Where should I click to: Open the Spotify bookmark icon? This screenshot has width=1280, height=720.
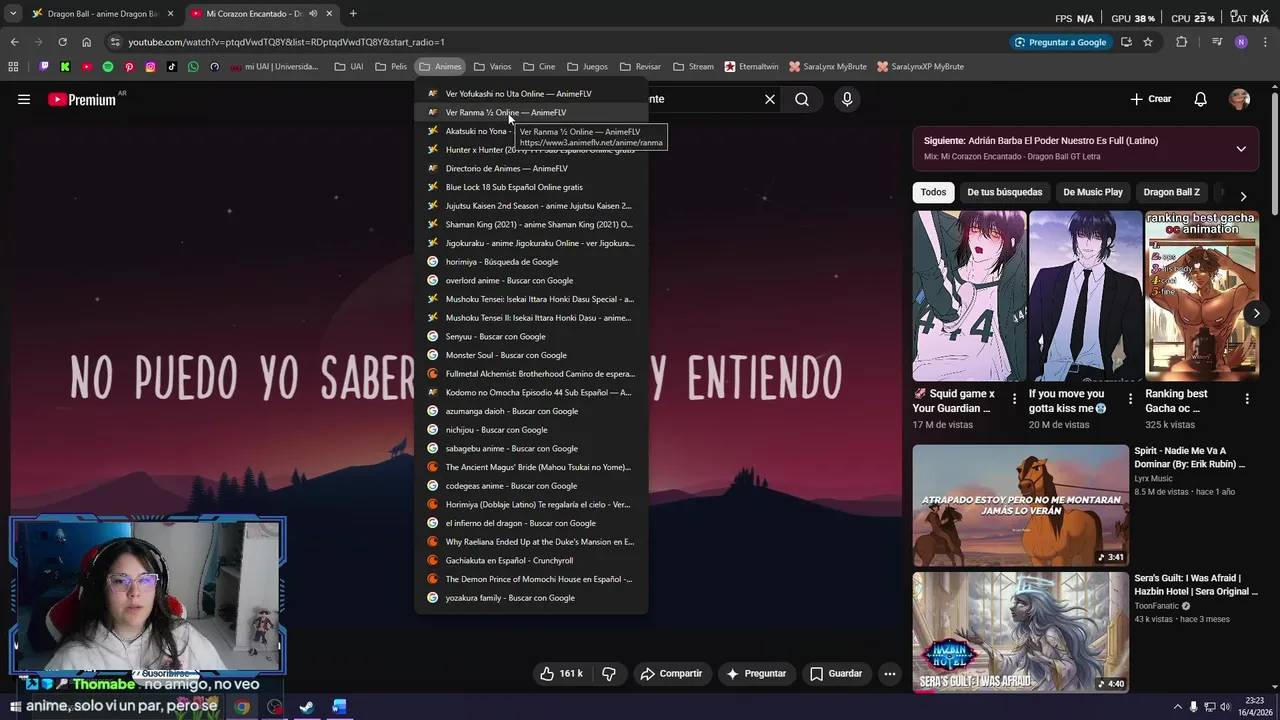(108, 67)
